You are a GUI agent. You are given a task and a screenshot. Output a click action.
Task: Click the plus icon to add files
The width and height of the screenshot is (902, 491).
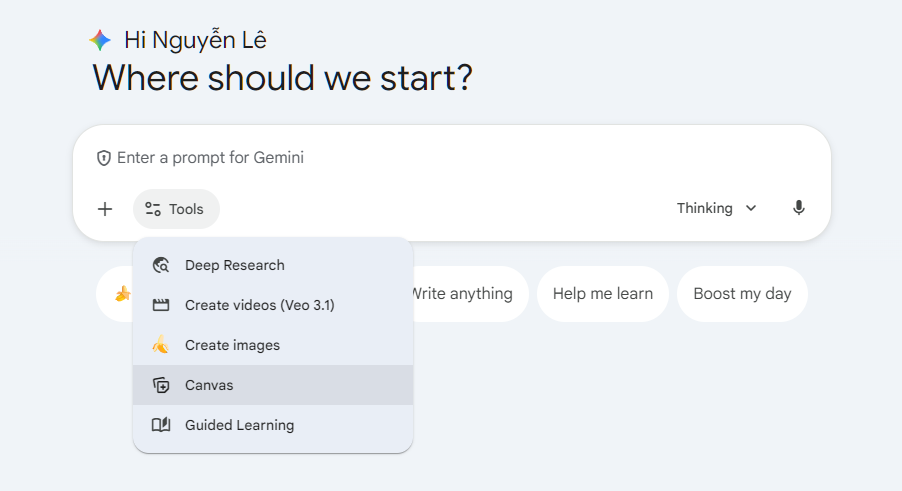pos(105,209)
